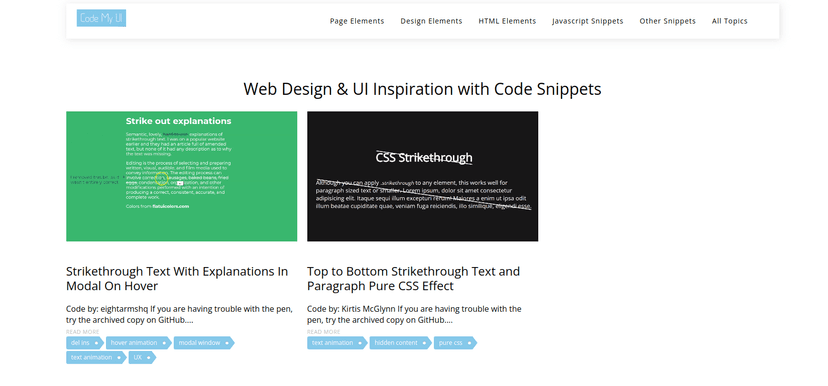Select the modal window tag
828x386 pixels.
(204, 343)
